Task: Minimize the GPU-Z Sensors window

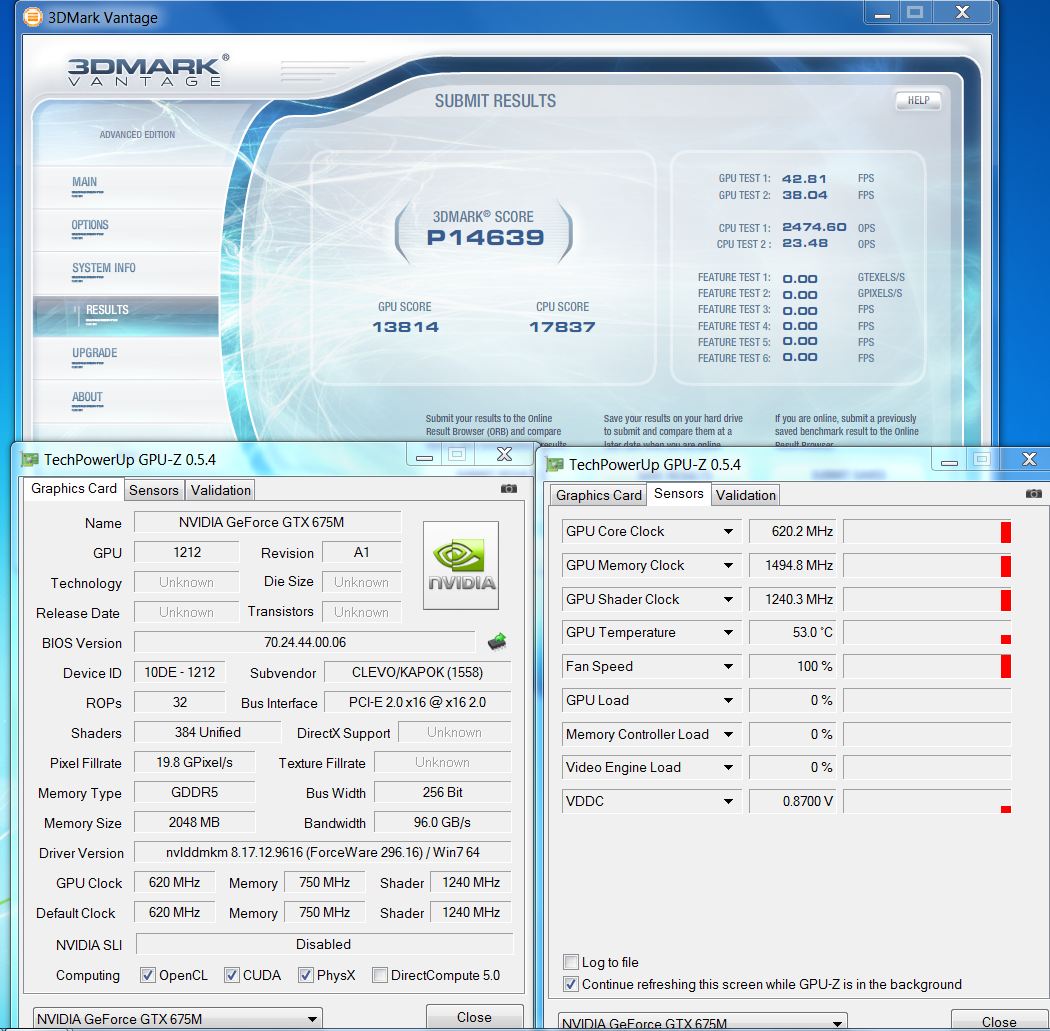Action: click(949, 461)
